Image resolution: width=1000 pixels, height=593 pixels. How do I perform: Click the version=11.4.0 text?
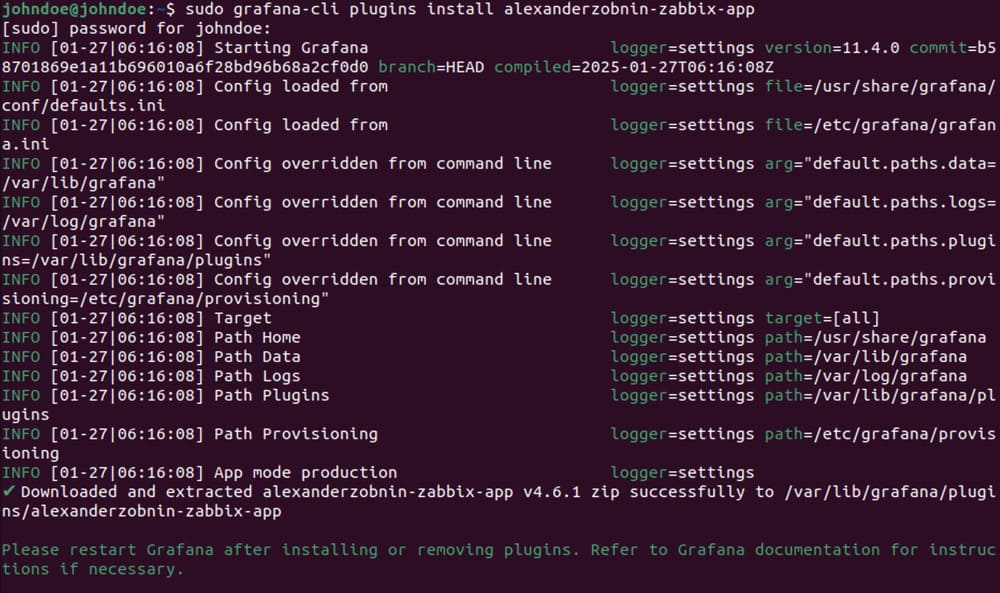point(832,48)
